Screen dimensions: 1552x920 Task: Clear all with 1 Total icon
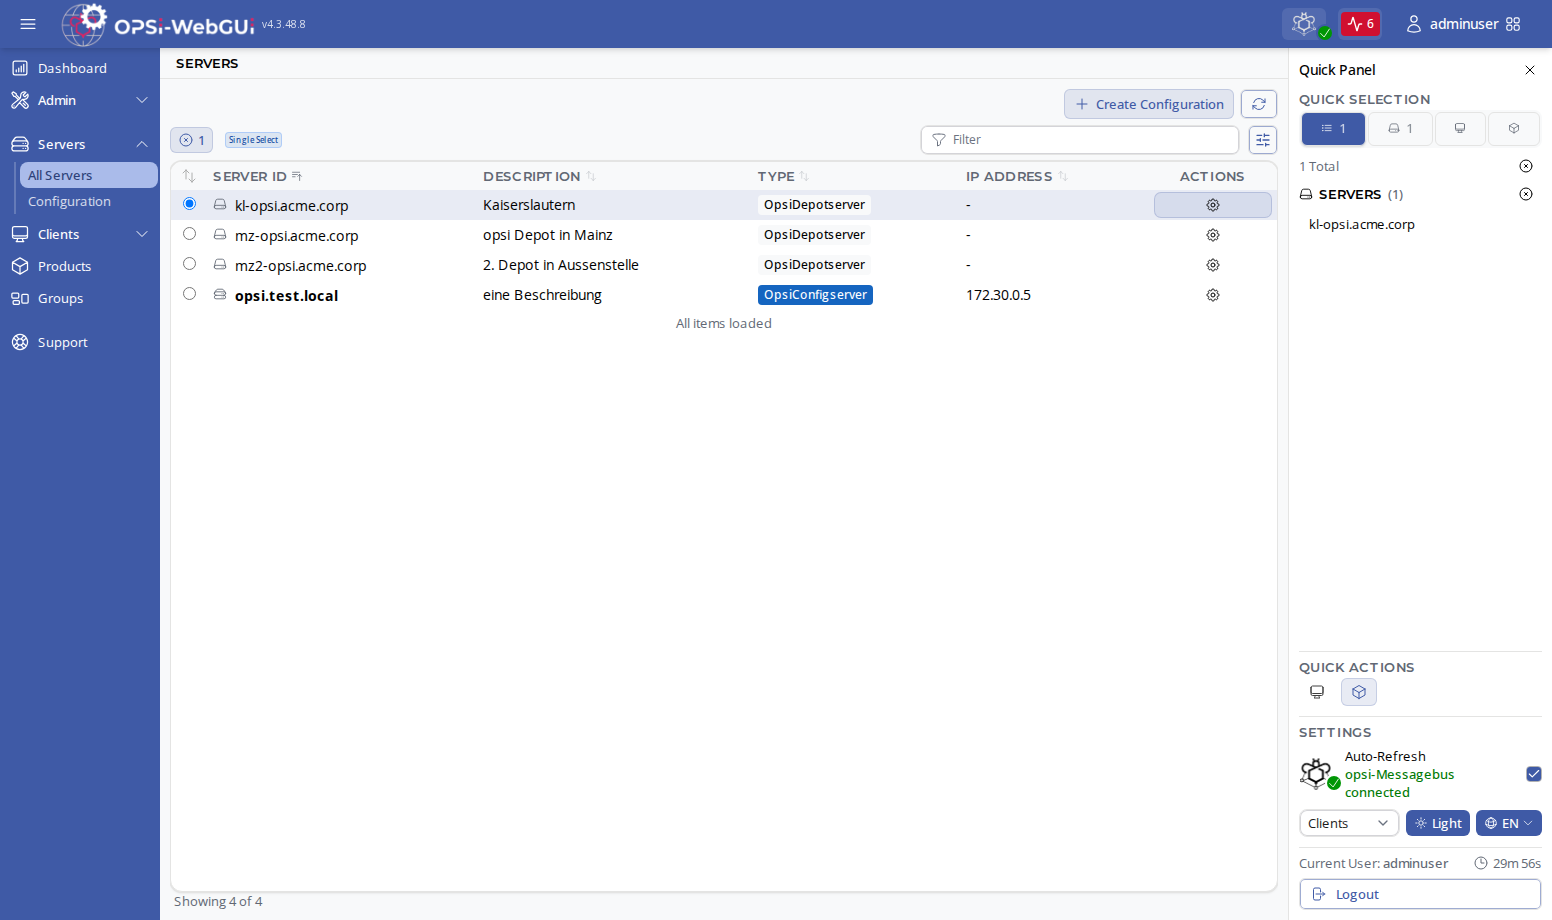(x=1526, y=166)
